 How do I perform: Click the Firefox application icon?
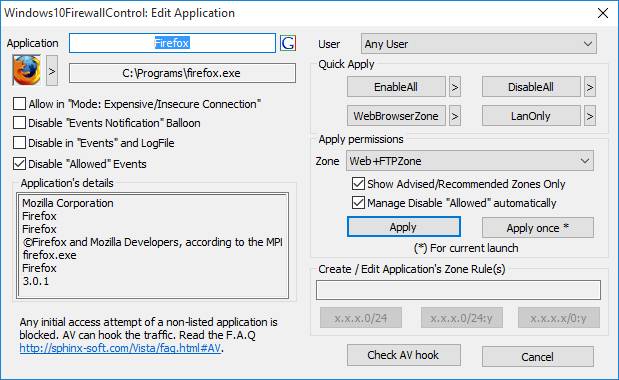pyautogui.click(x=26, y=70)
